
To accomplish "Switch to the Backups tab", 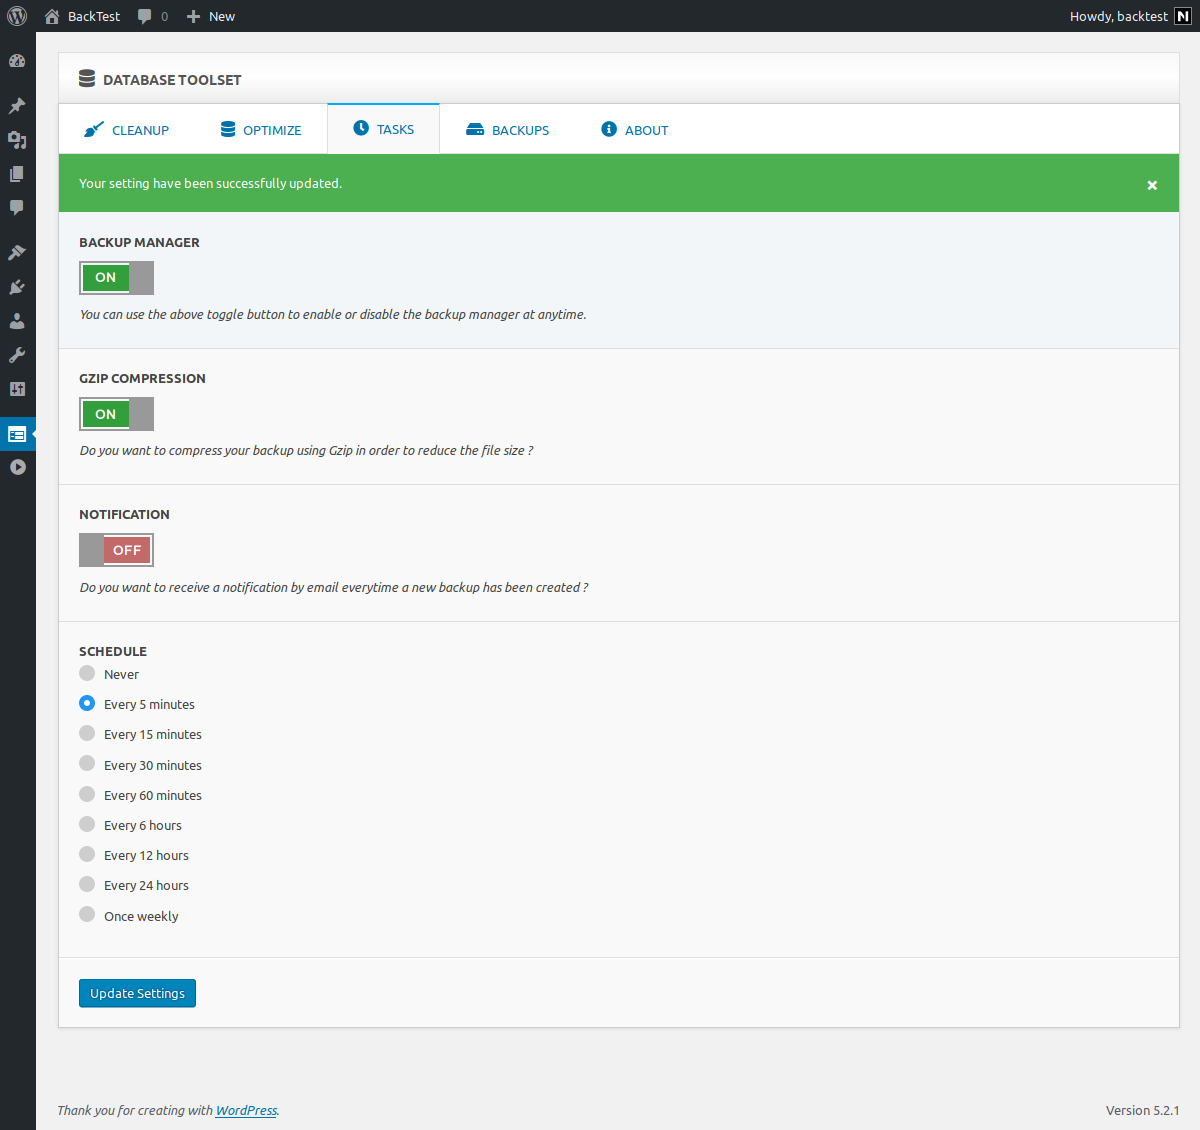I will tap(508, 130).
